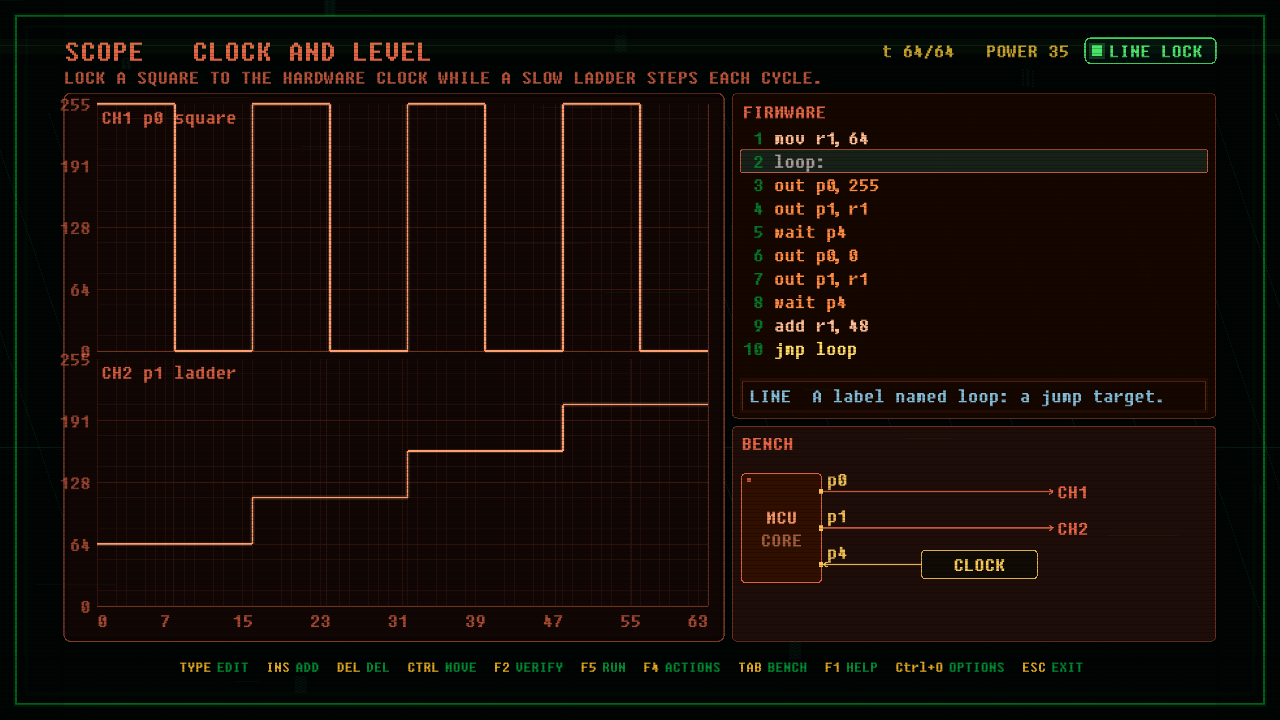Click the MCU CORE block
The image size is (1280, 720).
pos(781,528)
